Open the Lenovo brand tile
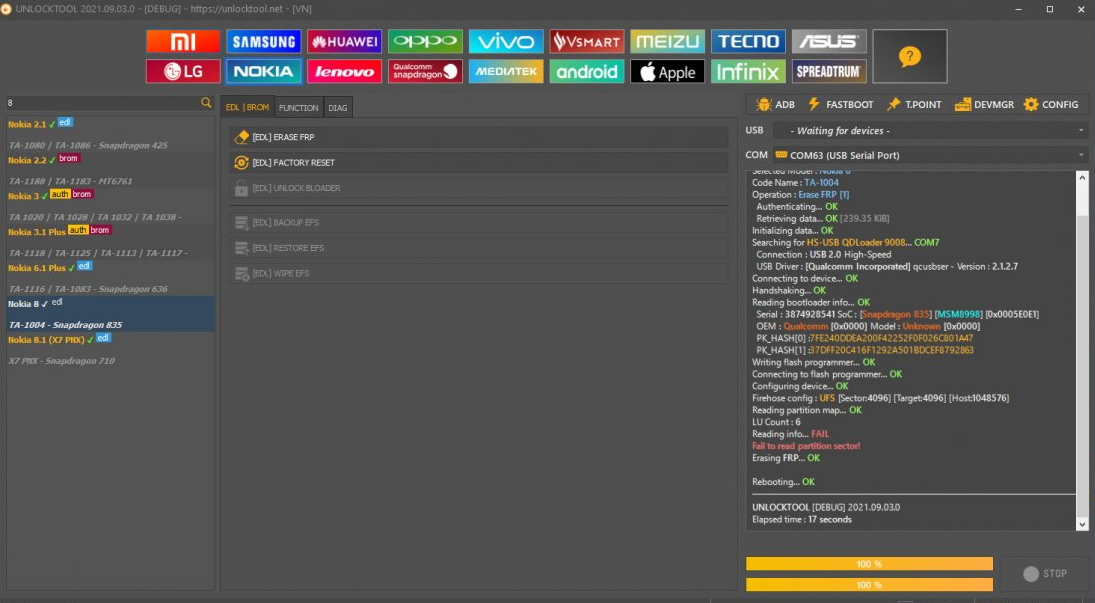The height and width of the screenshot is (603, 1095). 344,71
